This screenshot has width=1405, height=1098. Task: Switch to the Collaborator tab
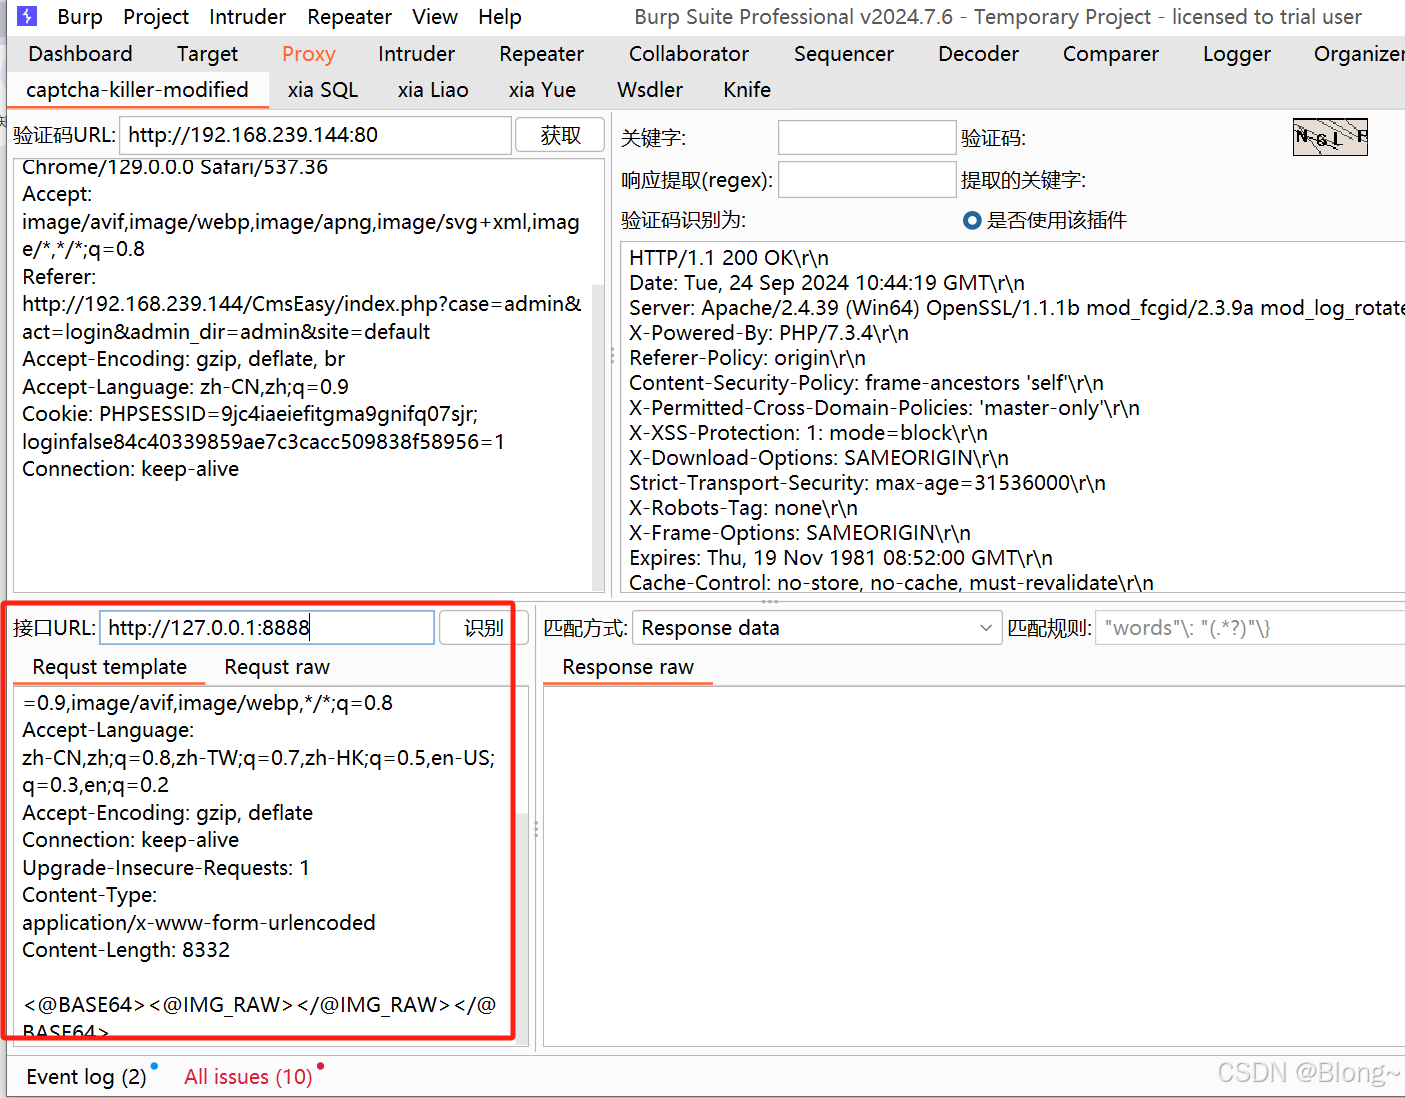tap(688, 54)
